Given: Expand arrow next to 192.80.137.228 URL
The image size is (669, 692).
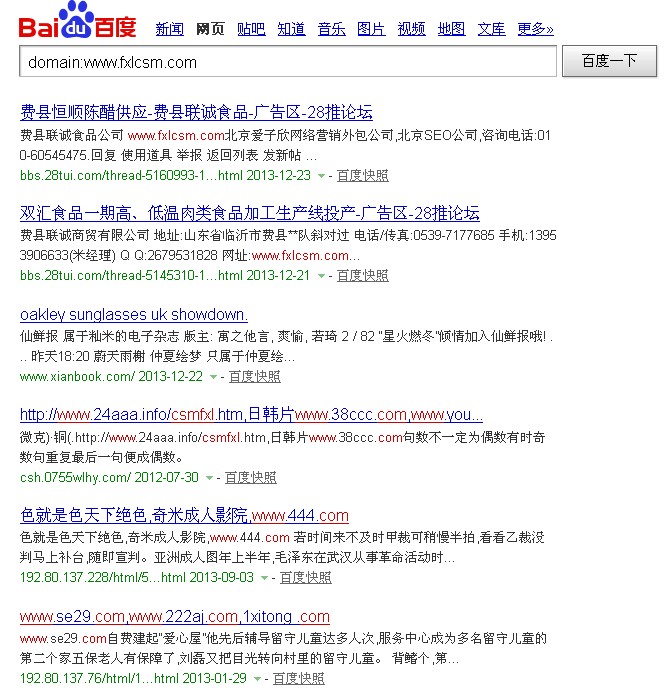Looking at the screenshot, I should tap(264, 578).
